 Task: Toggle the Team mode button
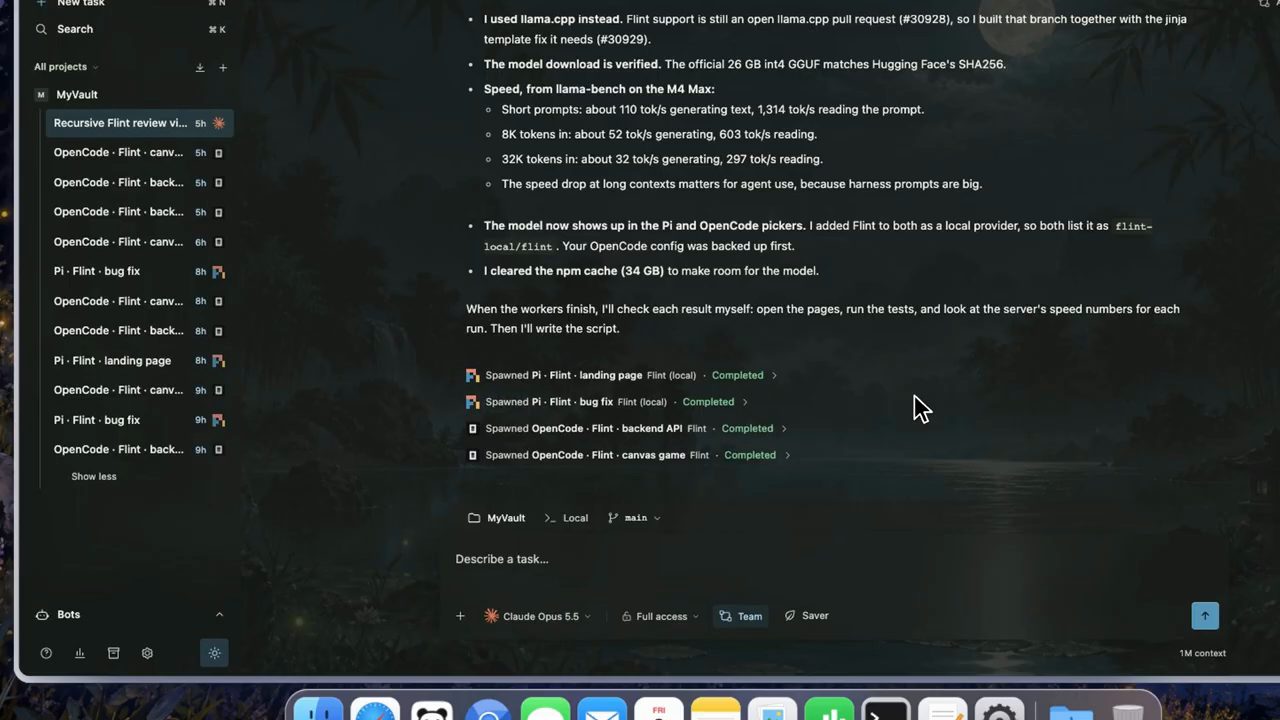click(x=741, y=616)
